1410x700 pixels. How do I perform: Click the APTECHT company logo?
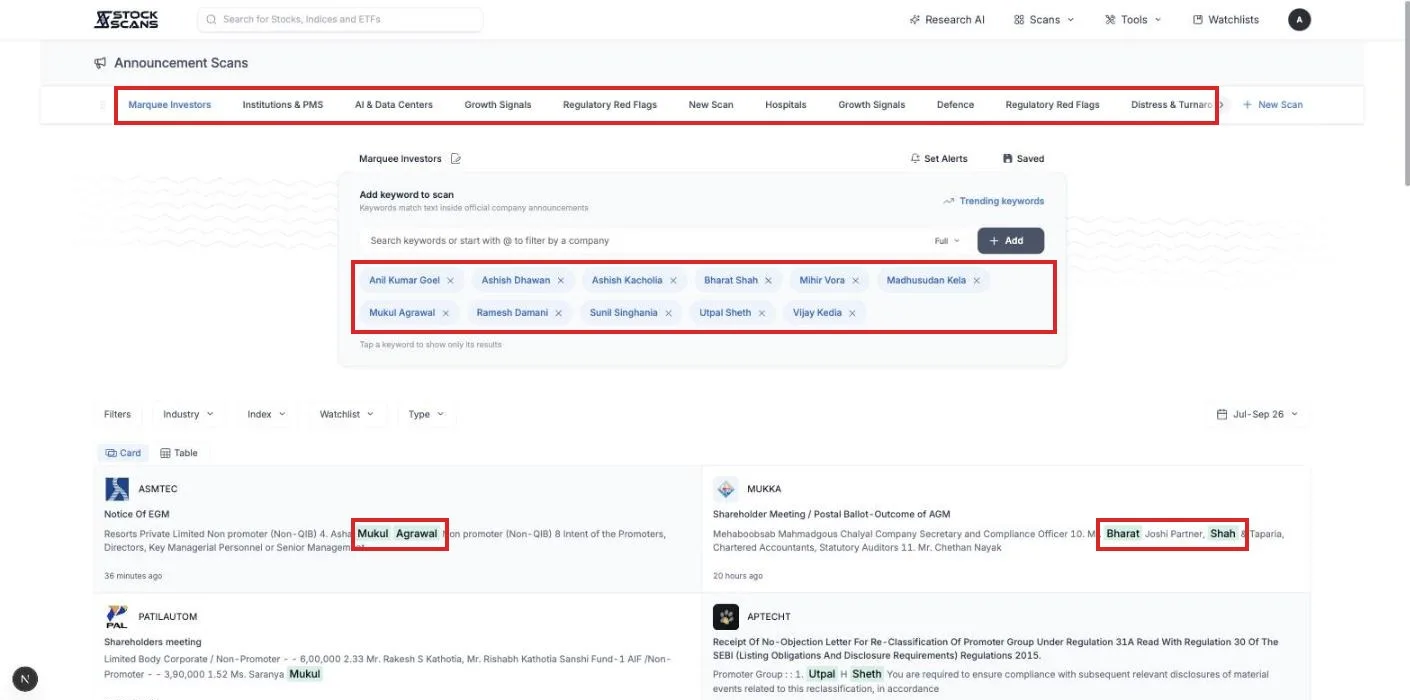[x=726, y=617]
